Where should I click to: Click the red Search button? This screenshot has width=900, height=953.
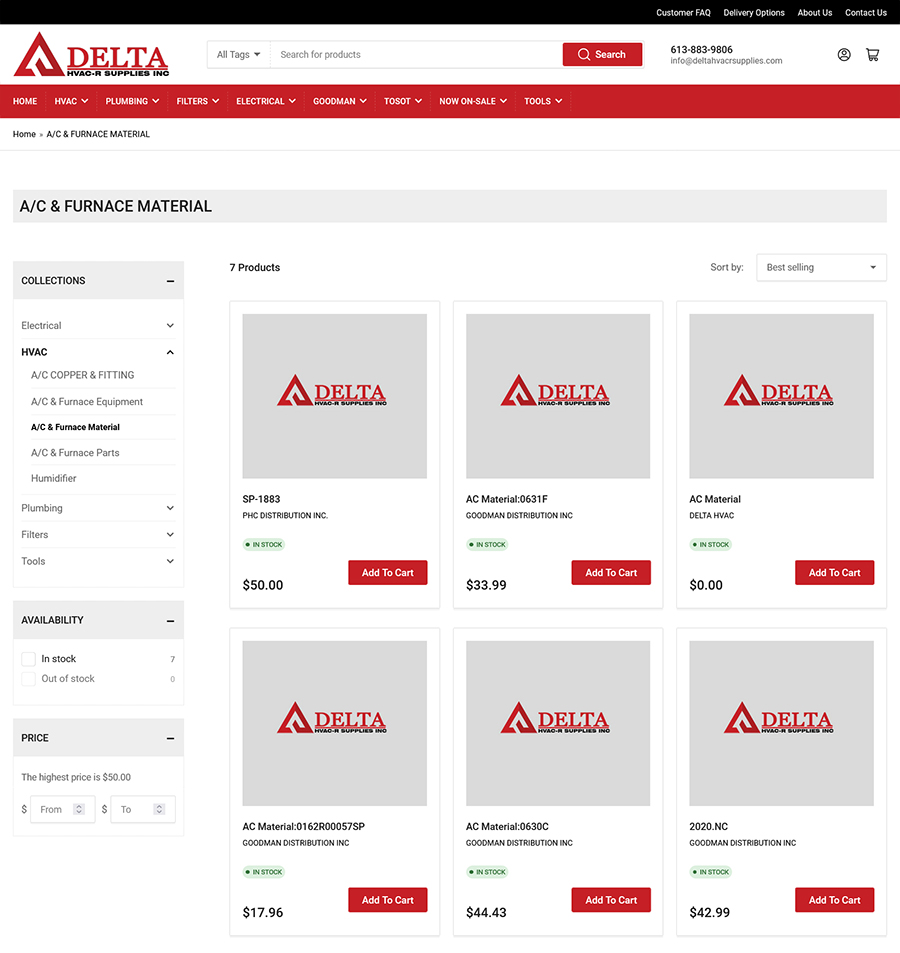pyautogui.click(x=602, y=55)
